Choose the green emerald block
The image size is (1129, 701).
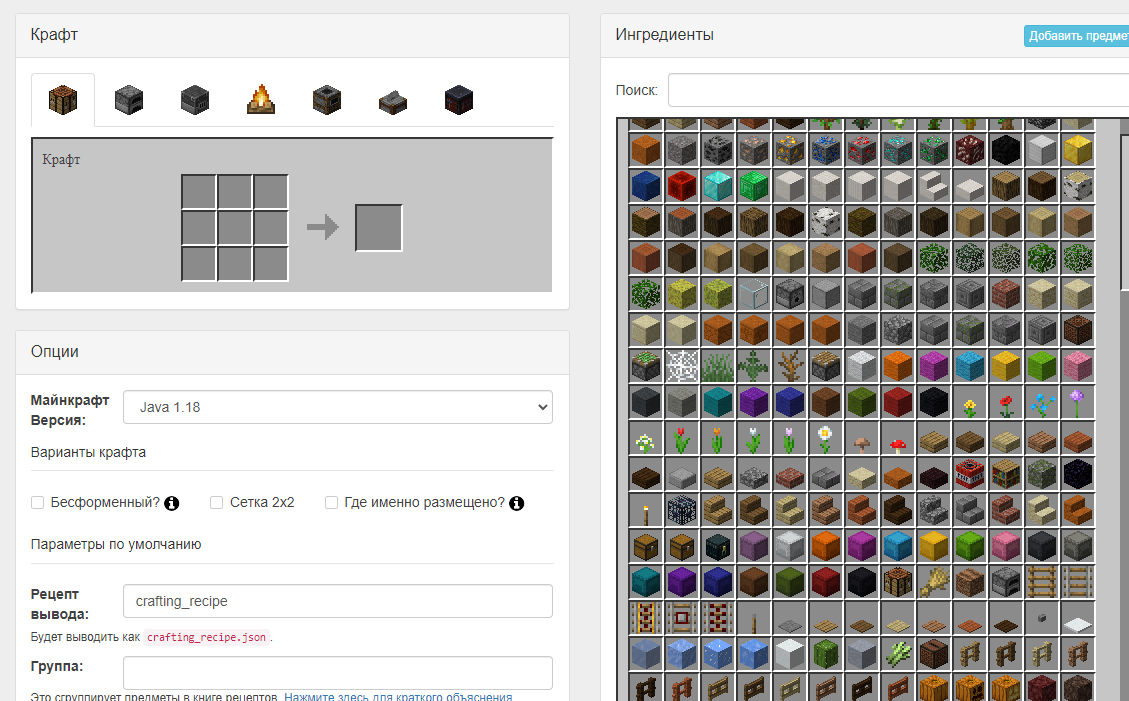pos(753,186)
